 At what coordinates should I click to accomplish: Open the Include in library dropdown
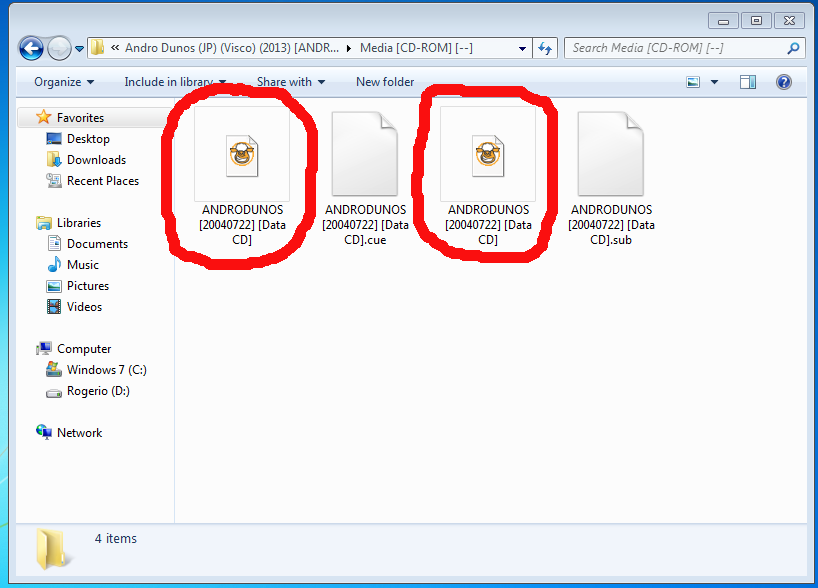click(x=175, y=82)
